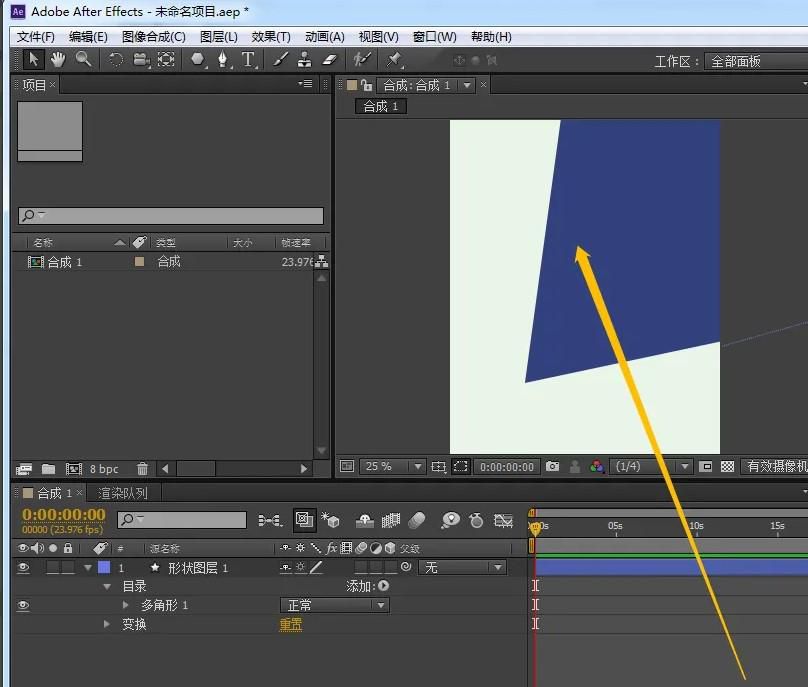808x687 pixels.
Task: Open the 文件(F) menu
Action: (x=36, y=37)
